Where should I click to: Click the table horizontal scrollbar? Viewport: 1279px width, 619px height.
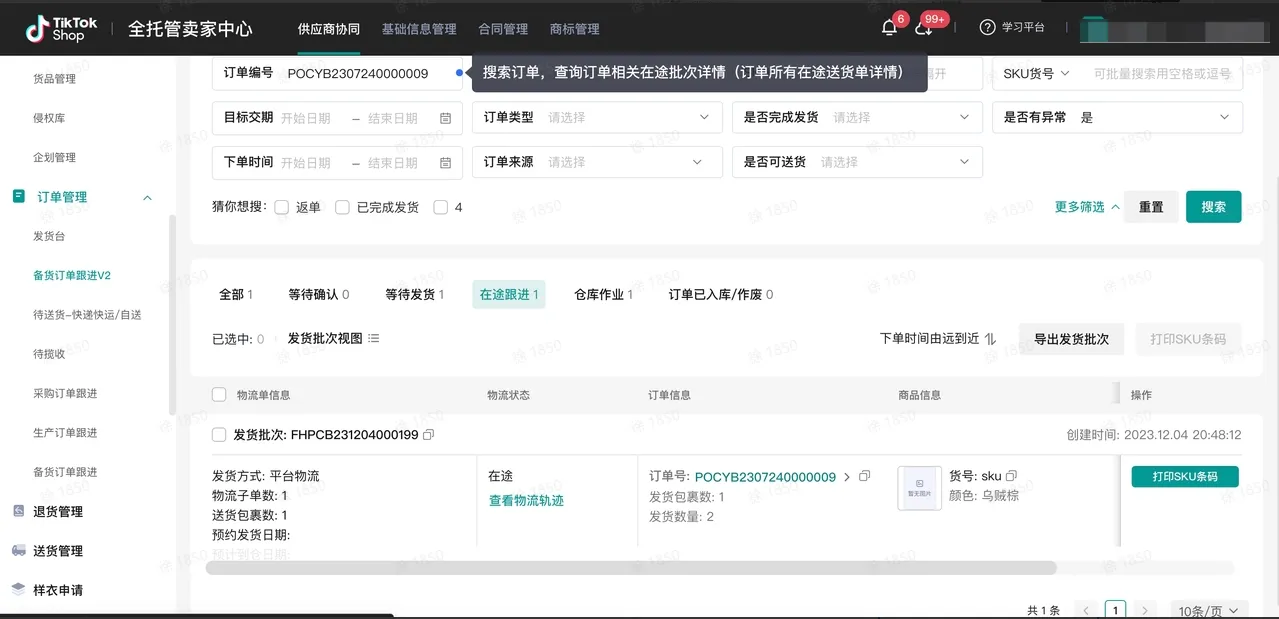pyautogui.click(x=631, y=568)
